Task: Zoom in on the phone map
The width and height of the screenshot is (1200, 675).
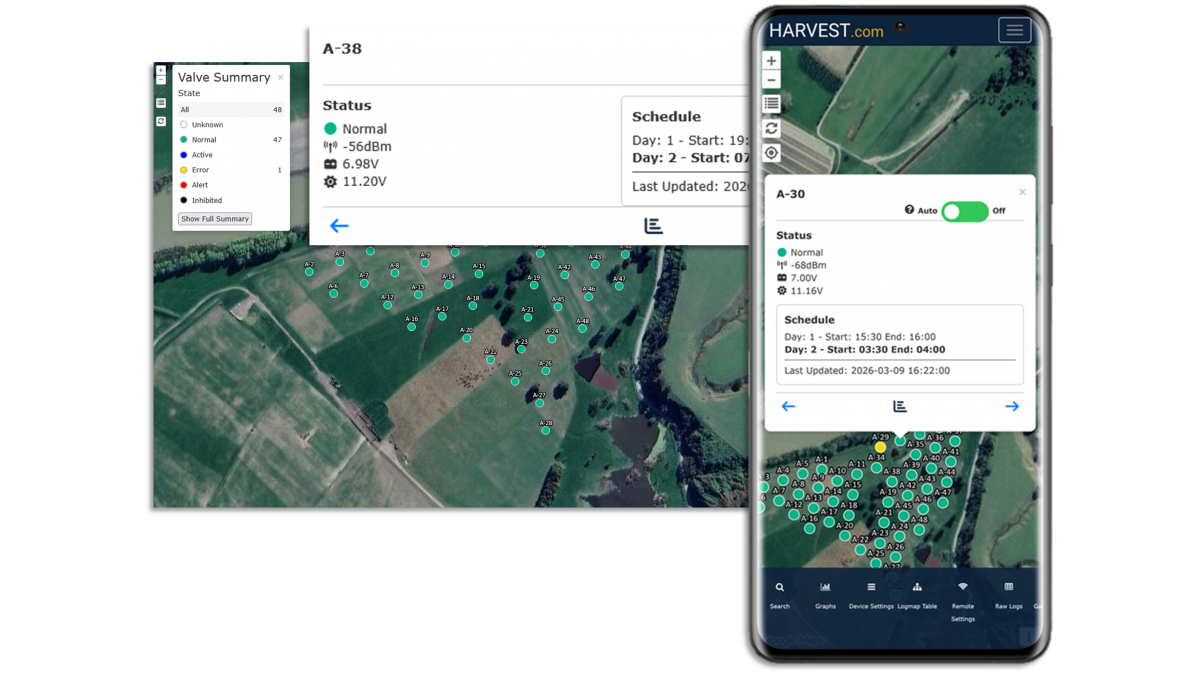Action: coord(771,61)
